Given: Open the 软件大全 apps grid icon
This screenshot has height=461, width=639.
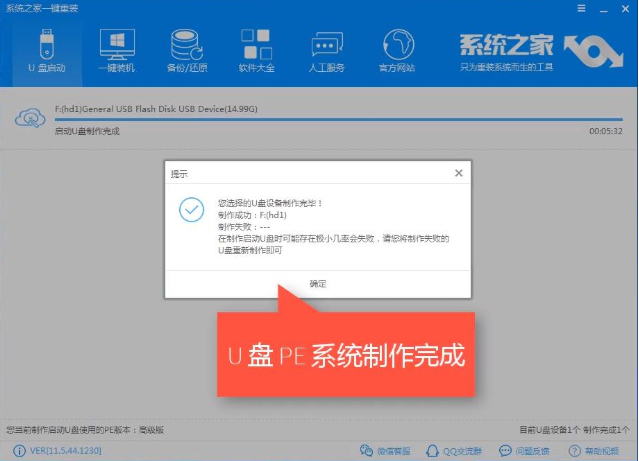Looking at the screenshot, I should pyautogui.click(x=256, y=50).
